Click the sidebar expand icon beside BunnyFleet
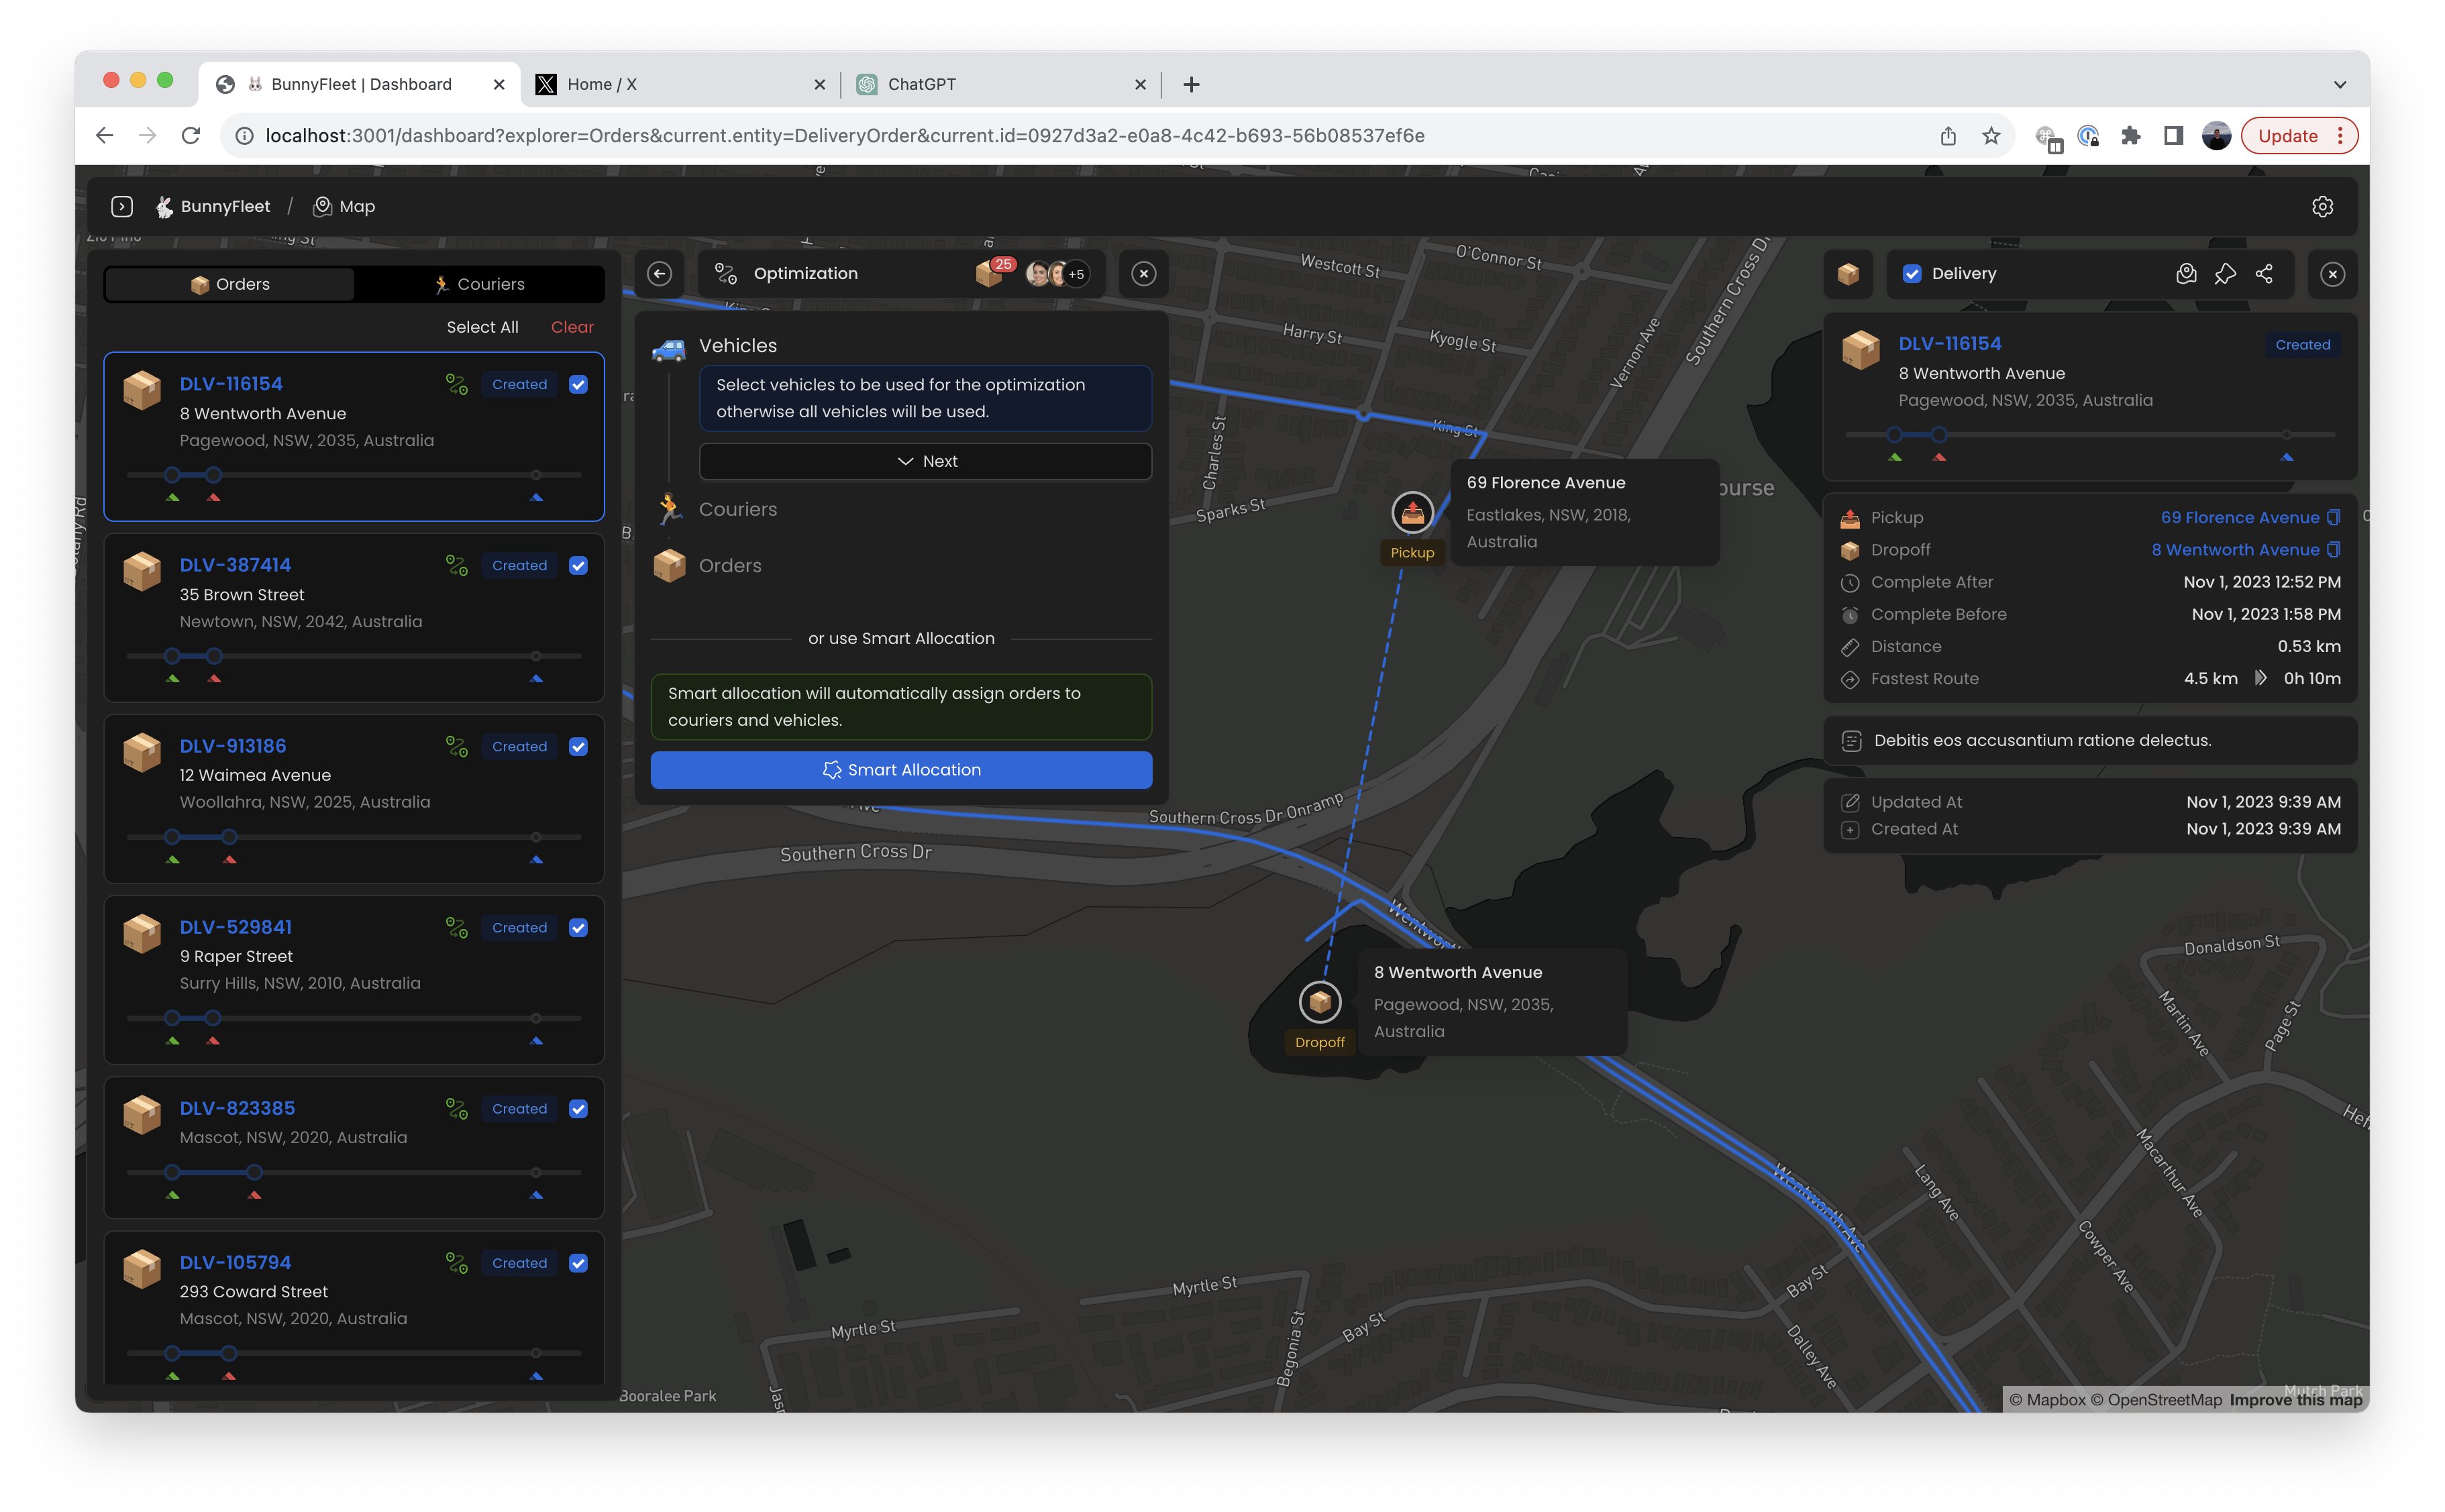Image resolution: width=2445 pixels, height=1512 pixels. 122,207
